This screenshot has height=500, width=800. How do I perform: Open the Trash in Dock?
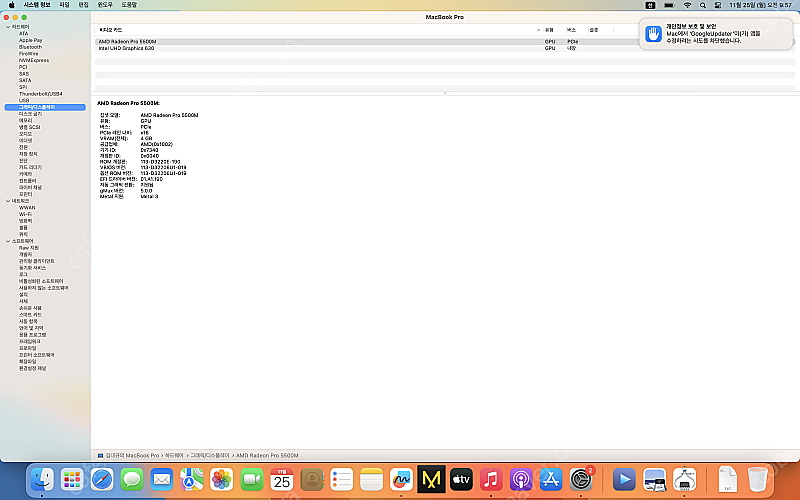click(x=758, y=480)
